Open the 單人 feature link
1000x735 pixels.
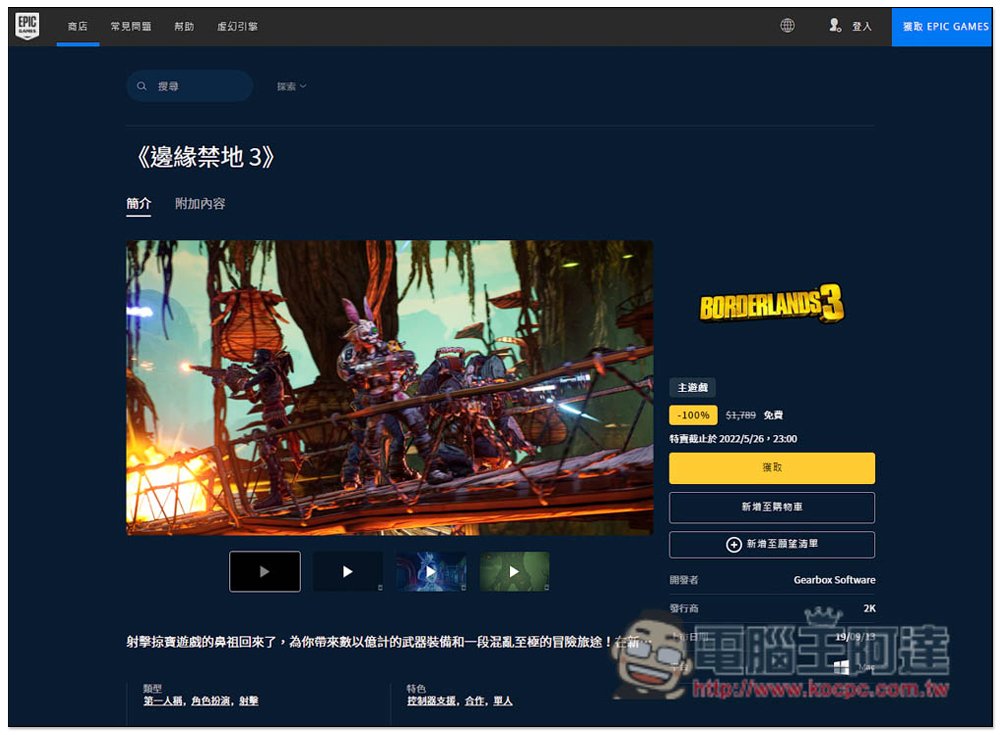[503, 701]
